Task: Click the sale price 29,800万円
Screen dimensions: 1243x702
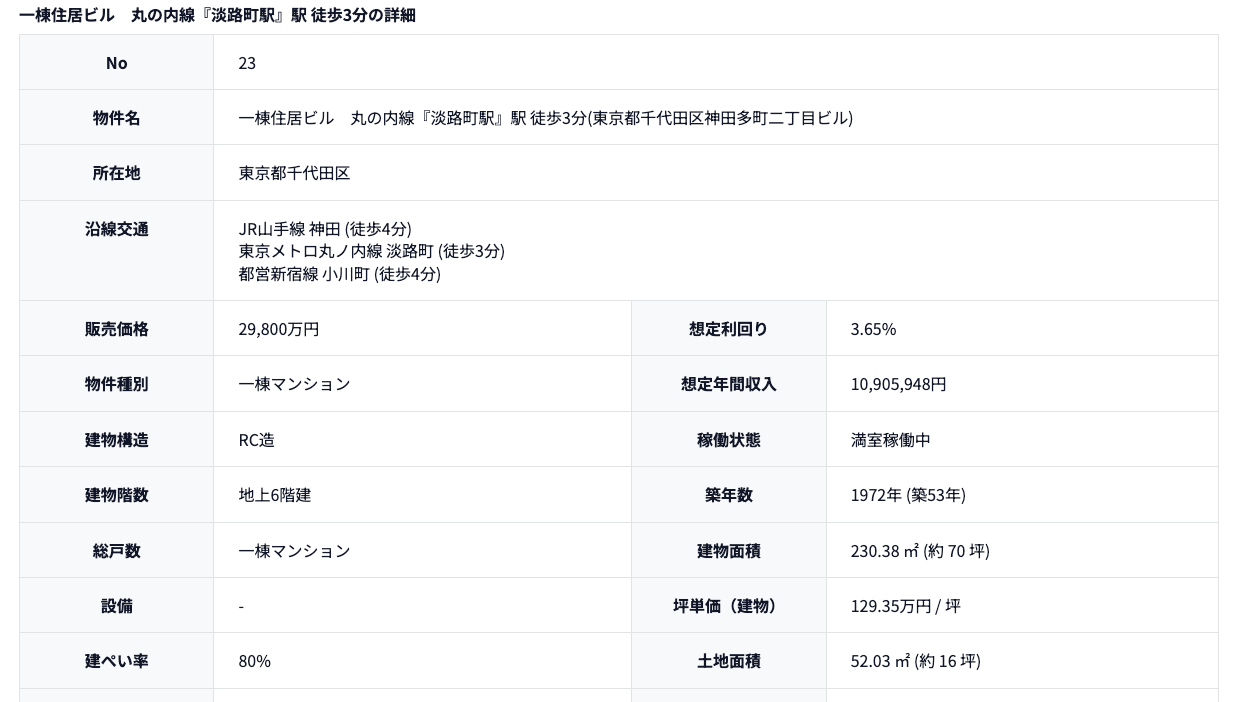Action: [278, 329]
